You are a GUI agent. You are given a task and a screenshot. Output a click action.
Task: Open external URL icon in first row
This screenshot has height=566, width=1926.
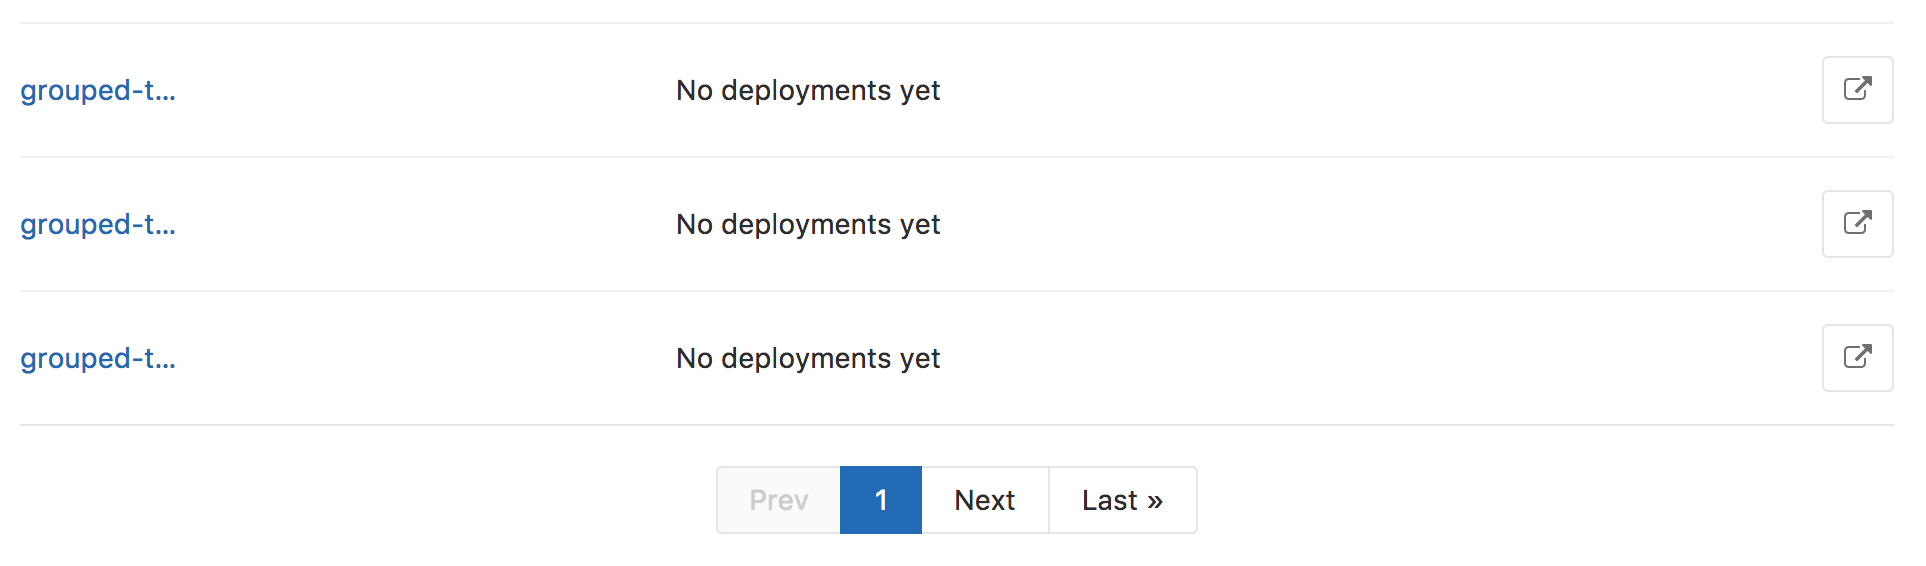(1857, 90)
